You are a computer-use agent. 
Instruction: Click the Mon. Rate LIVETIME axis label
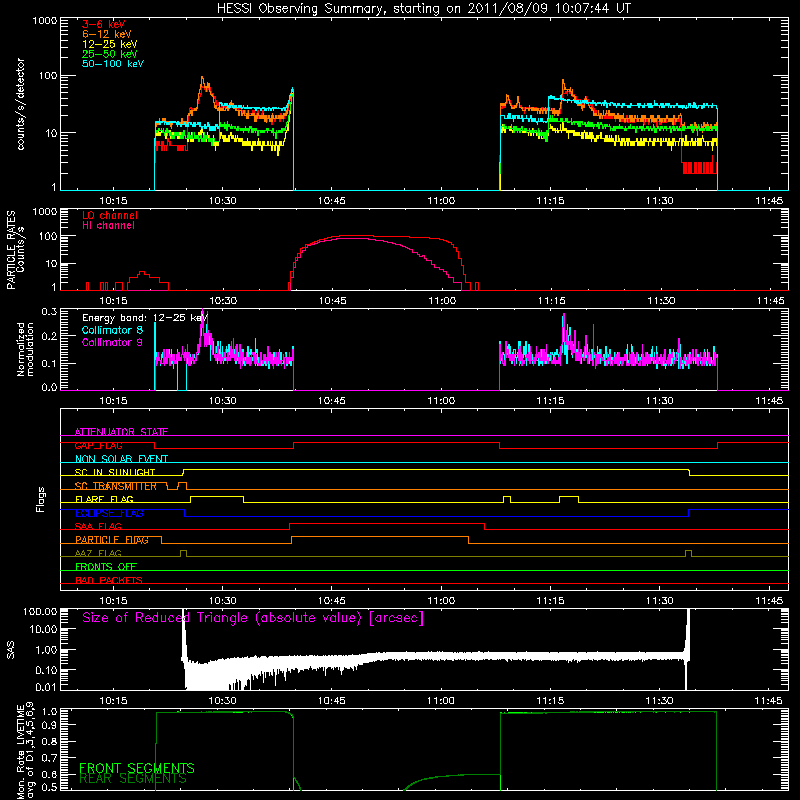coord(25,751)
